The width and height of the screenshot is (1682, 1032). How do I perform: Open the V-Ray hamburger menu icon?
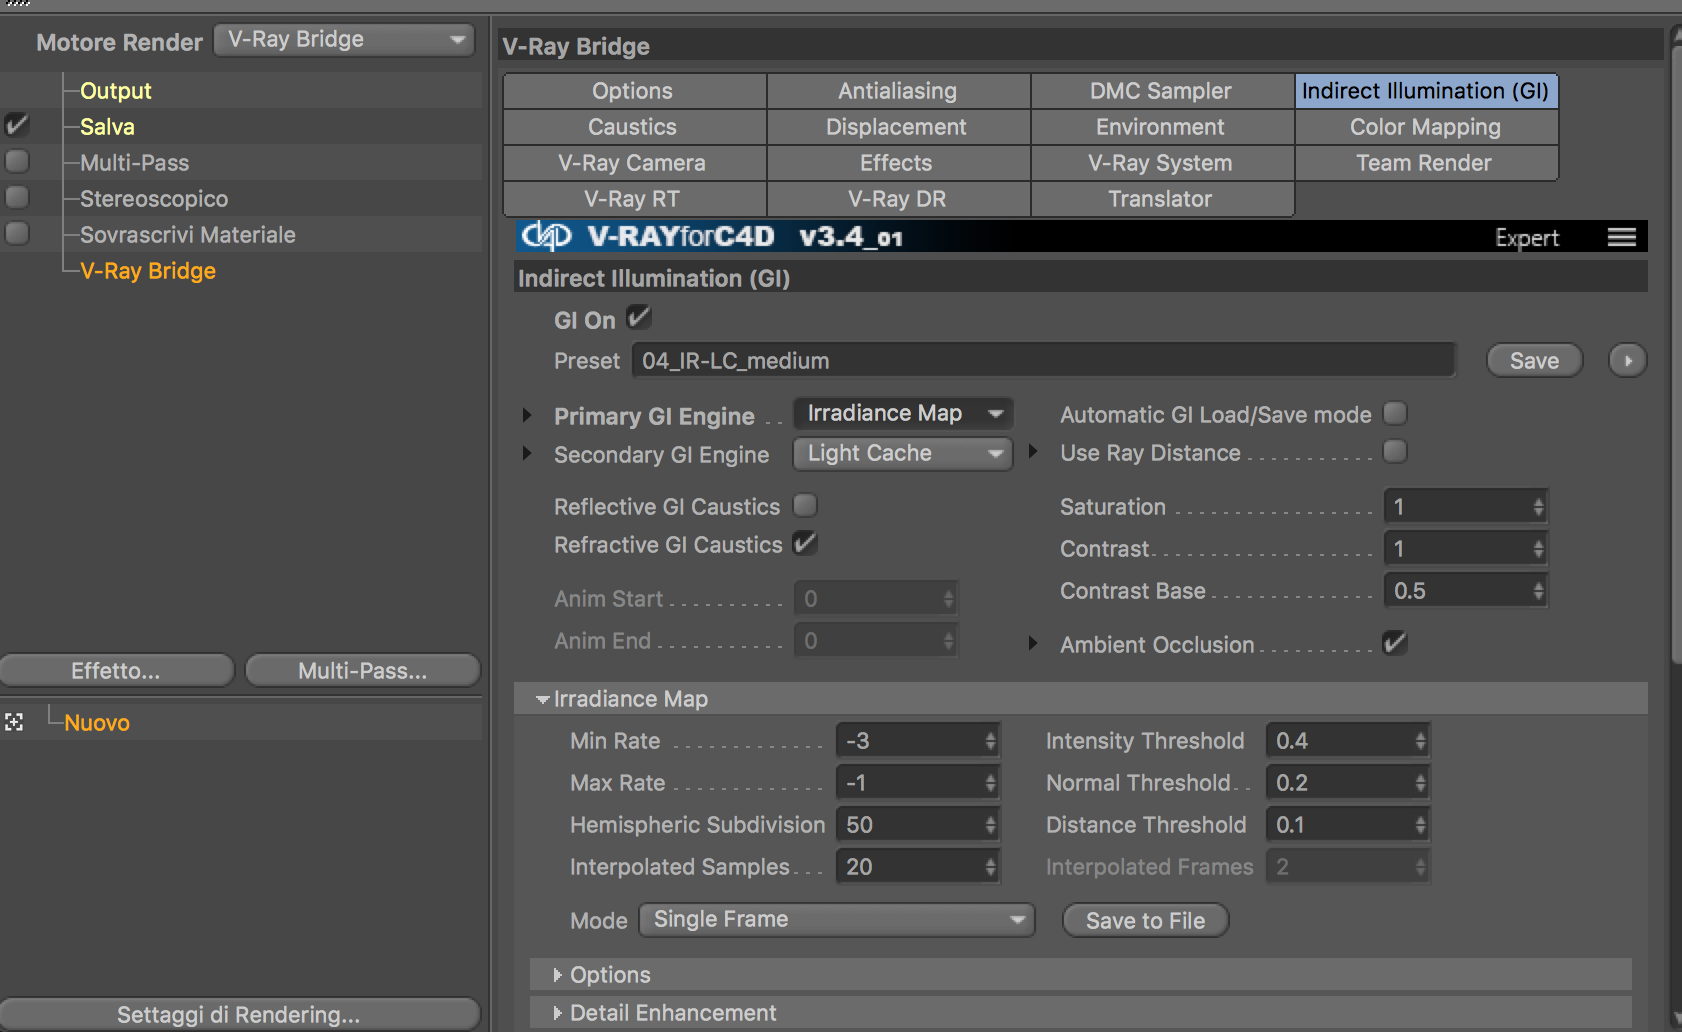click(1621, 237)
